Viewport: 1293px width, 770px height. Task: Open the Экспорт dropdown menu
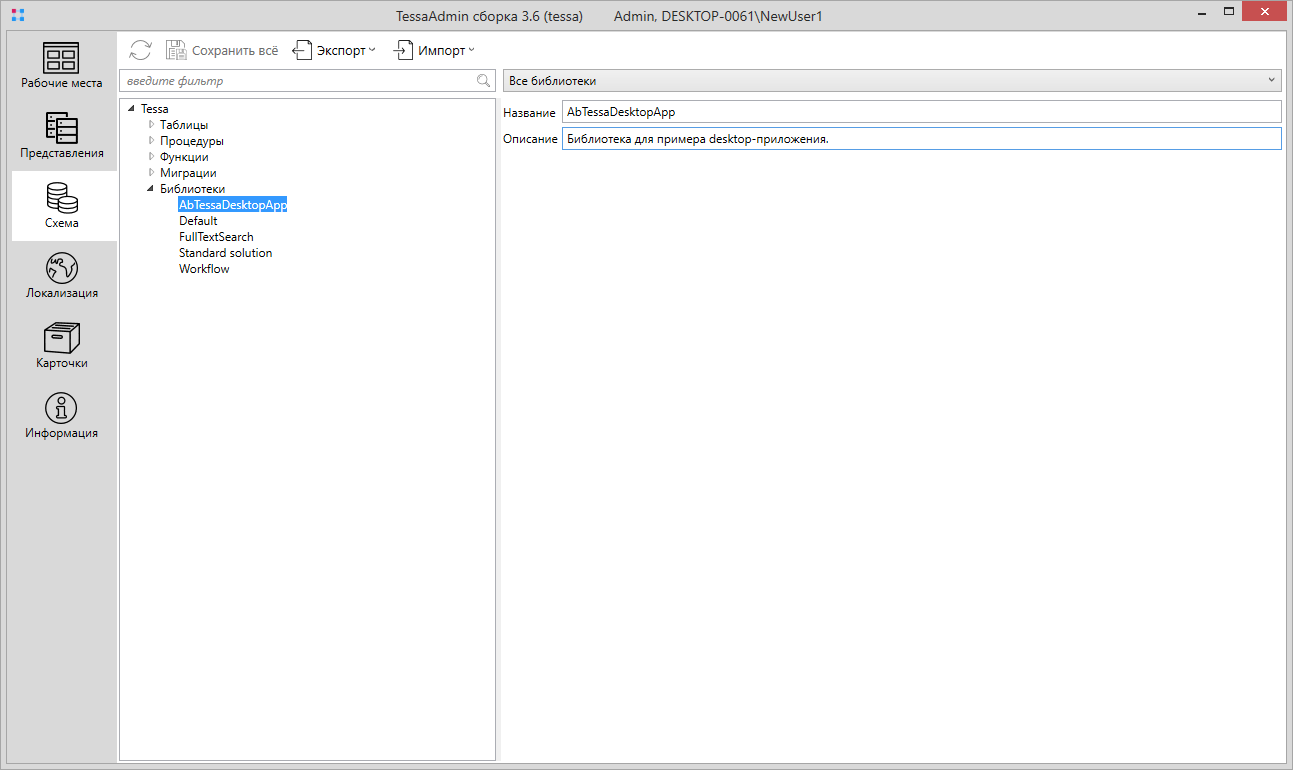click(334, 50)
